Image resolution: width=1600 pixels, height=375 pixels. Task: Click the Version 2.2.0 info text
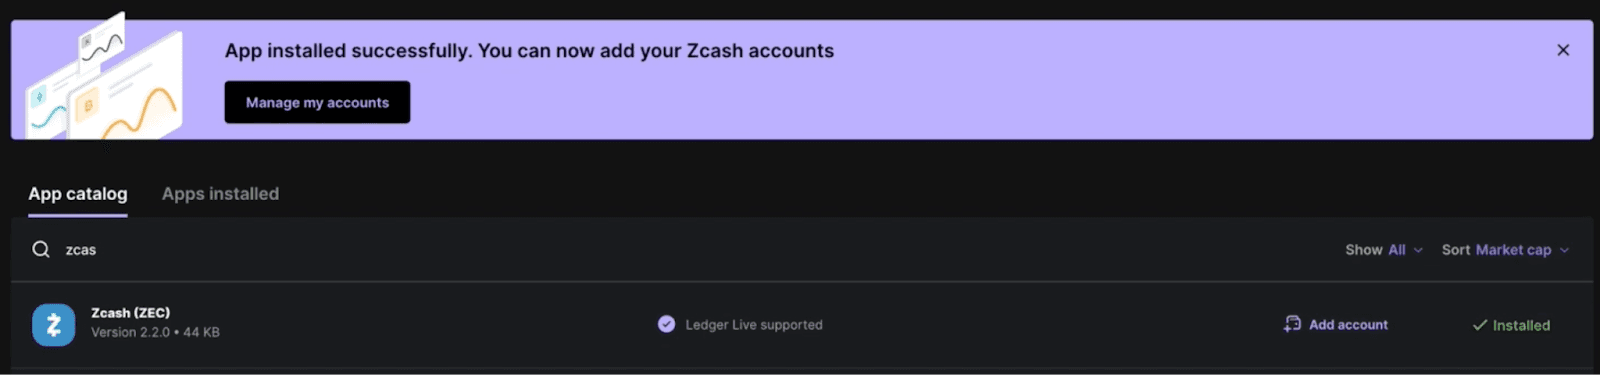point(155,332)
